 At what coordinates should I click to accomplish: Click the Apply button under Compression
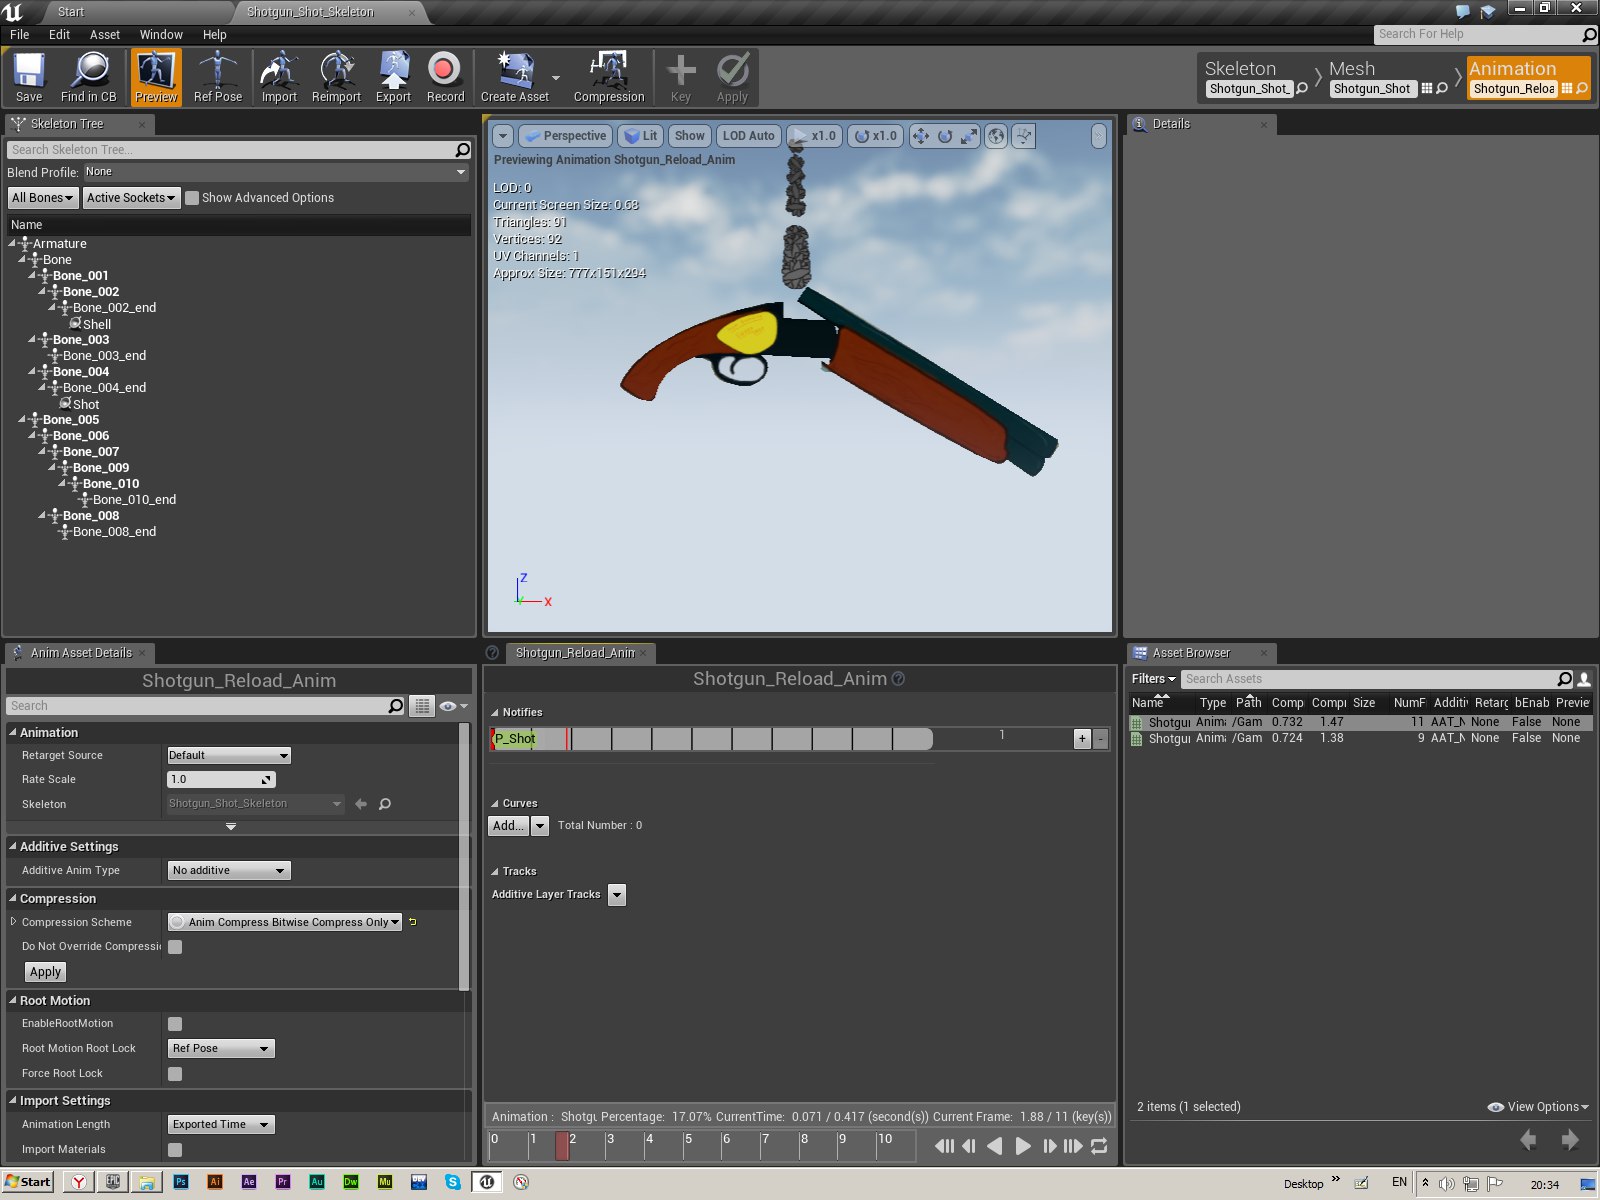45,972
